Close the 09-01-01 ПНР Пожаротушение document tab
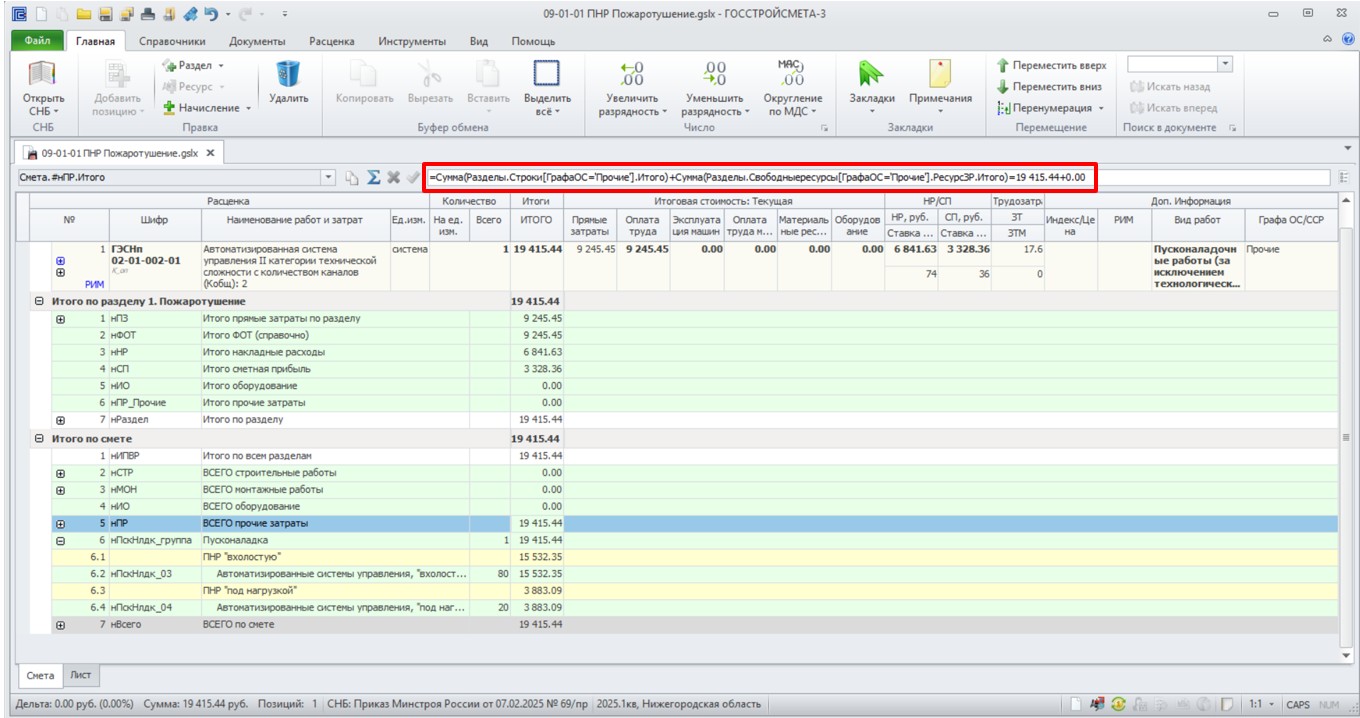The image size is (1360, 718). coord(210,153)
